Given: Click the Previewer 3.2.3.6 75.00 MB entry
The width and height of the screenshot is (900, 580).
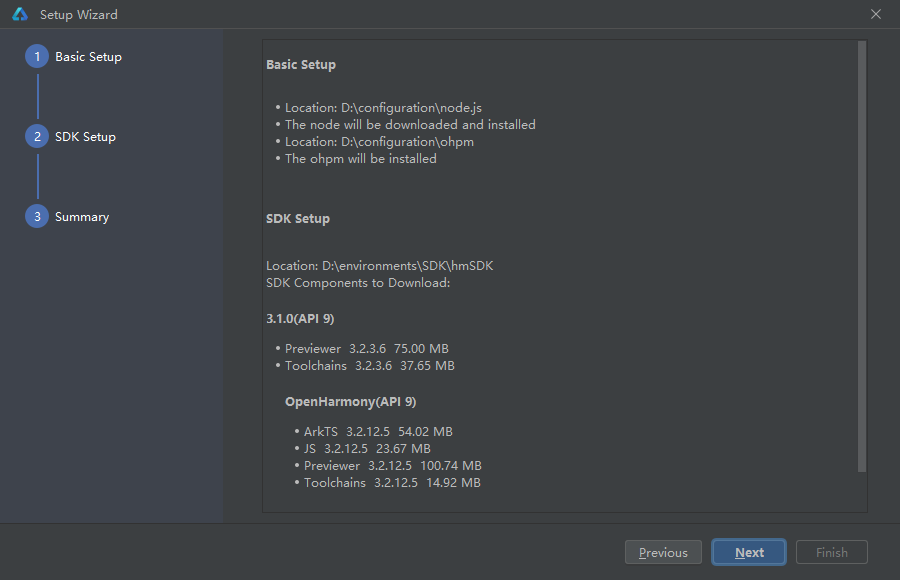Looking at the screenshot, I should click(367, 349).
